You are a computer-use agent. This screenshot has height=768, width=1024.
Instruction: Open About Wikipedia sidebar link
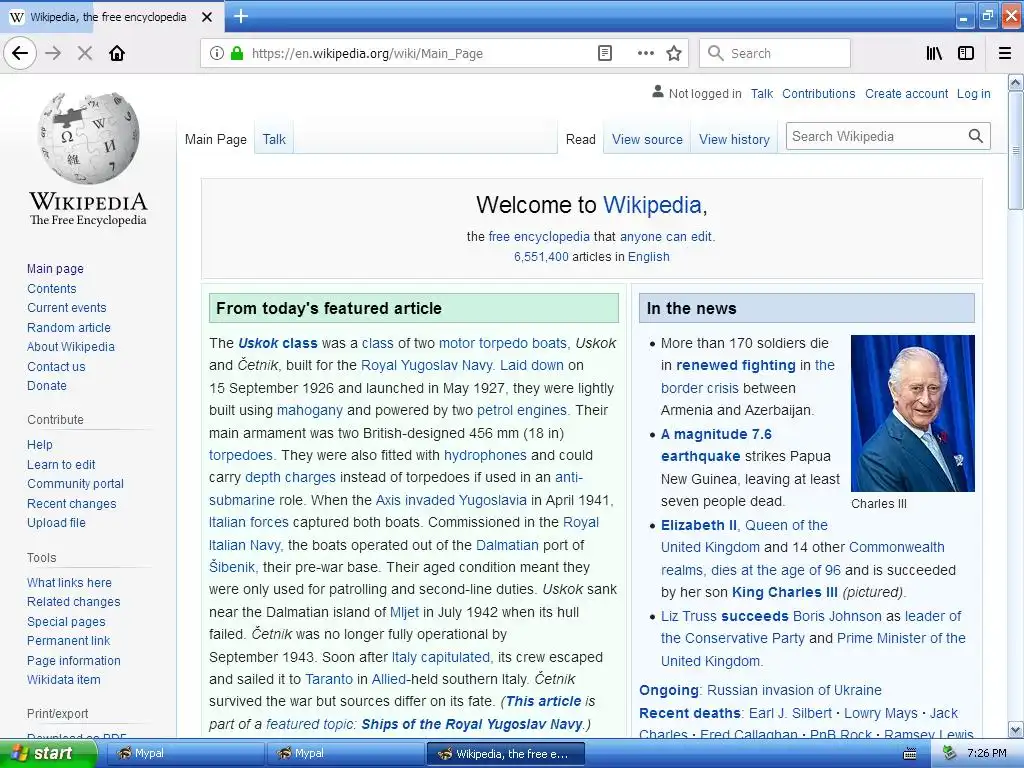71,347
